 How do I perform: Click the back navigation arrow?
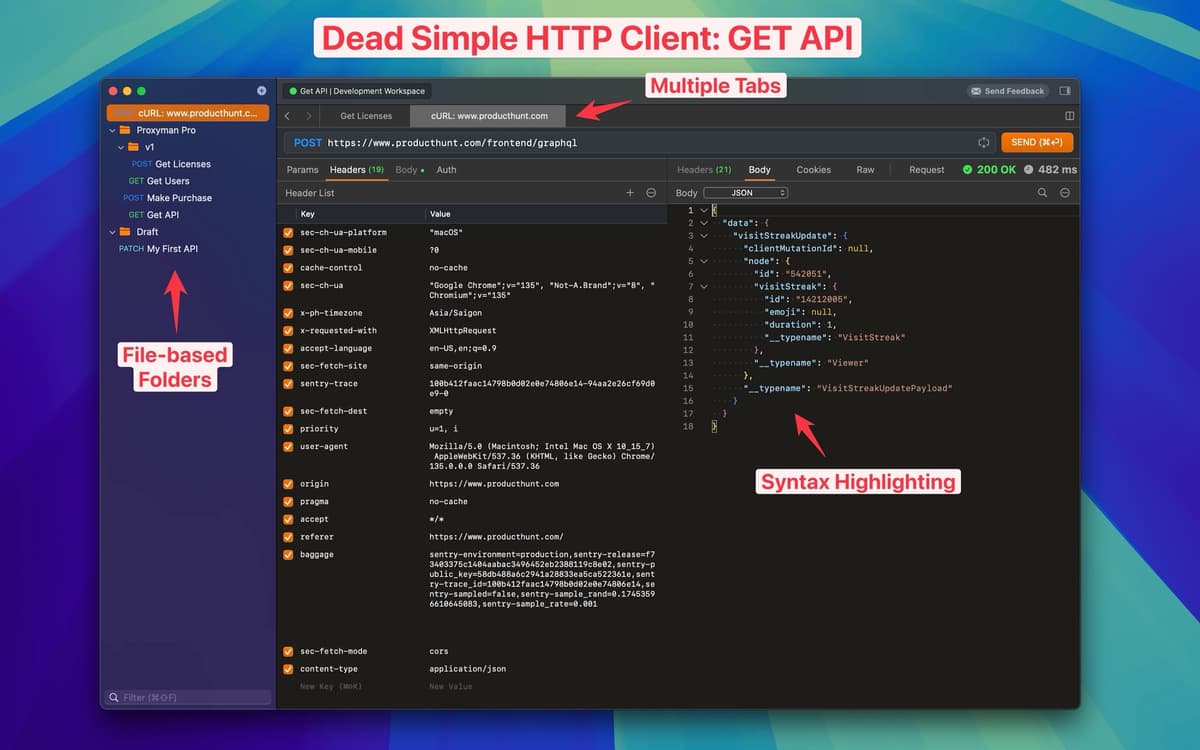pyautogui.click(x=287, y=116)
